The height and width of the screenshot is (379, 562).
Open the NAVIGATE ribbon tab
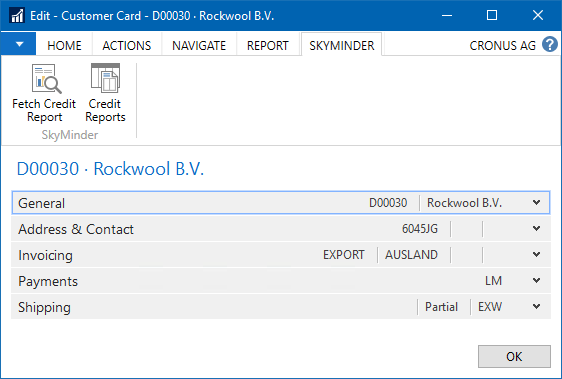tap(199, 46)
